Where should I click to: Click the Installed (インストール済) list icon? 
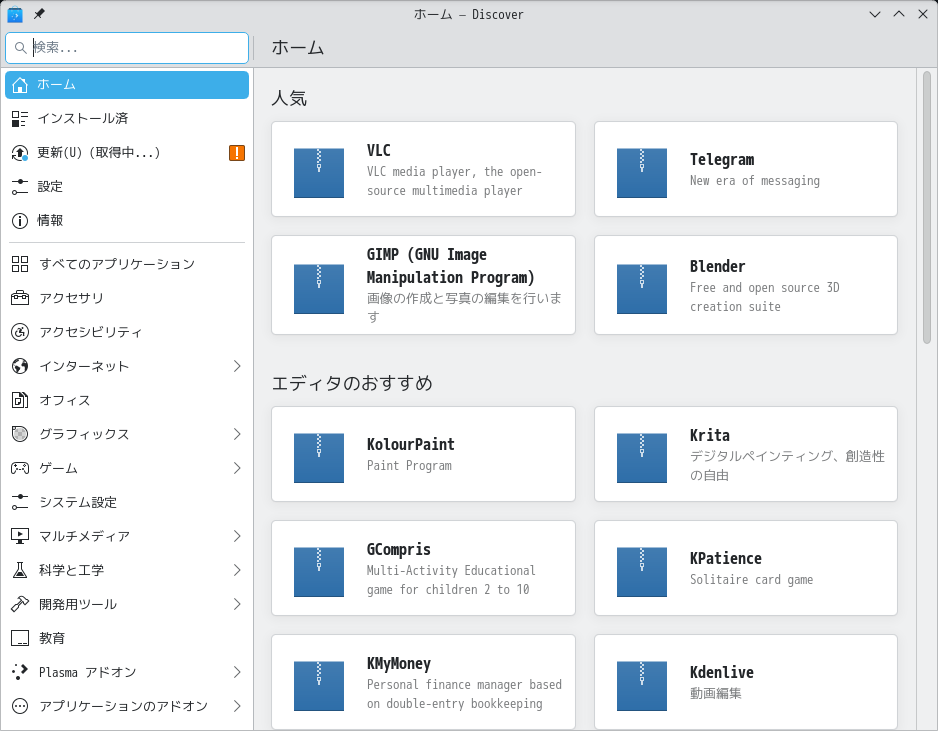(x=20, y=118)
